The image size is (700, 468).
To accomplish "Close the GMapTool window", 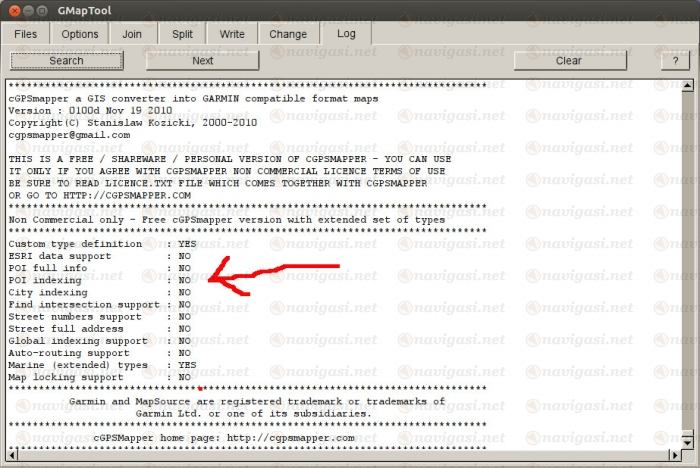I will 13,9.
